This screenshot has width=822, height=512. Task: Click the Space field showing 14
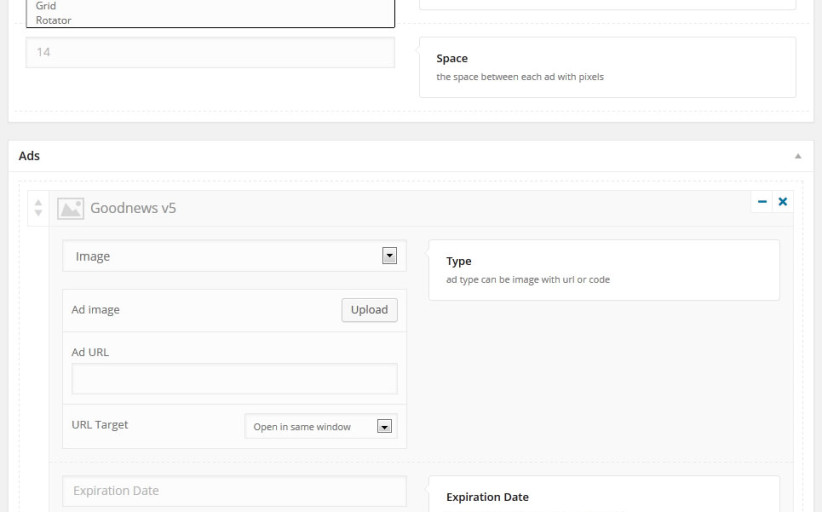coord(210,52)
